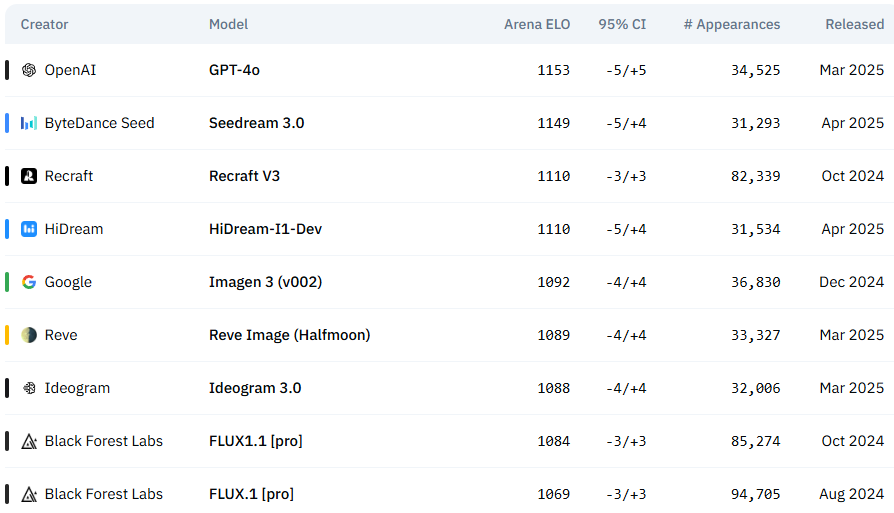Click the appearances count 31,293
The image size is (894, 513).
[x=755, y=123]
